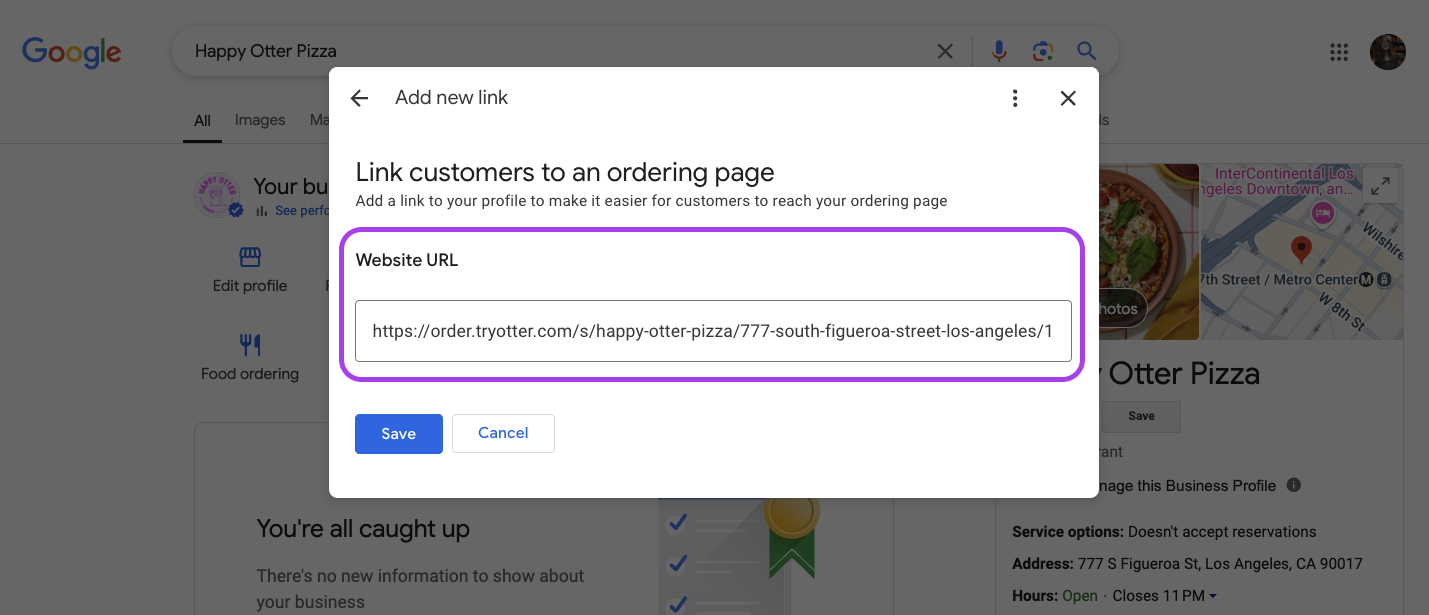Clear the Google search box text

(944, 51)
